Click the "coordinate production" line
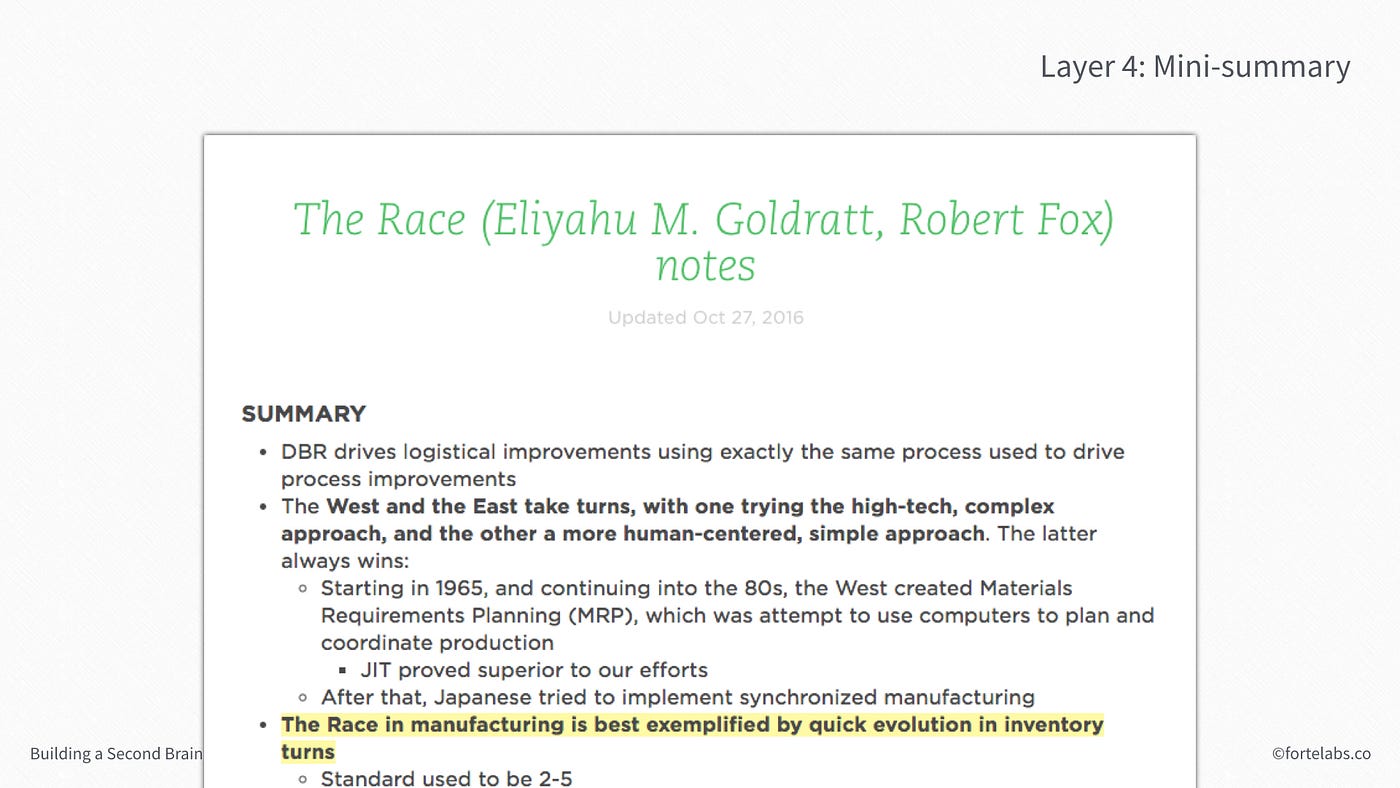1400x788 pixels. click(437, 643)
